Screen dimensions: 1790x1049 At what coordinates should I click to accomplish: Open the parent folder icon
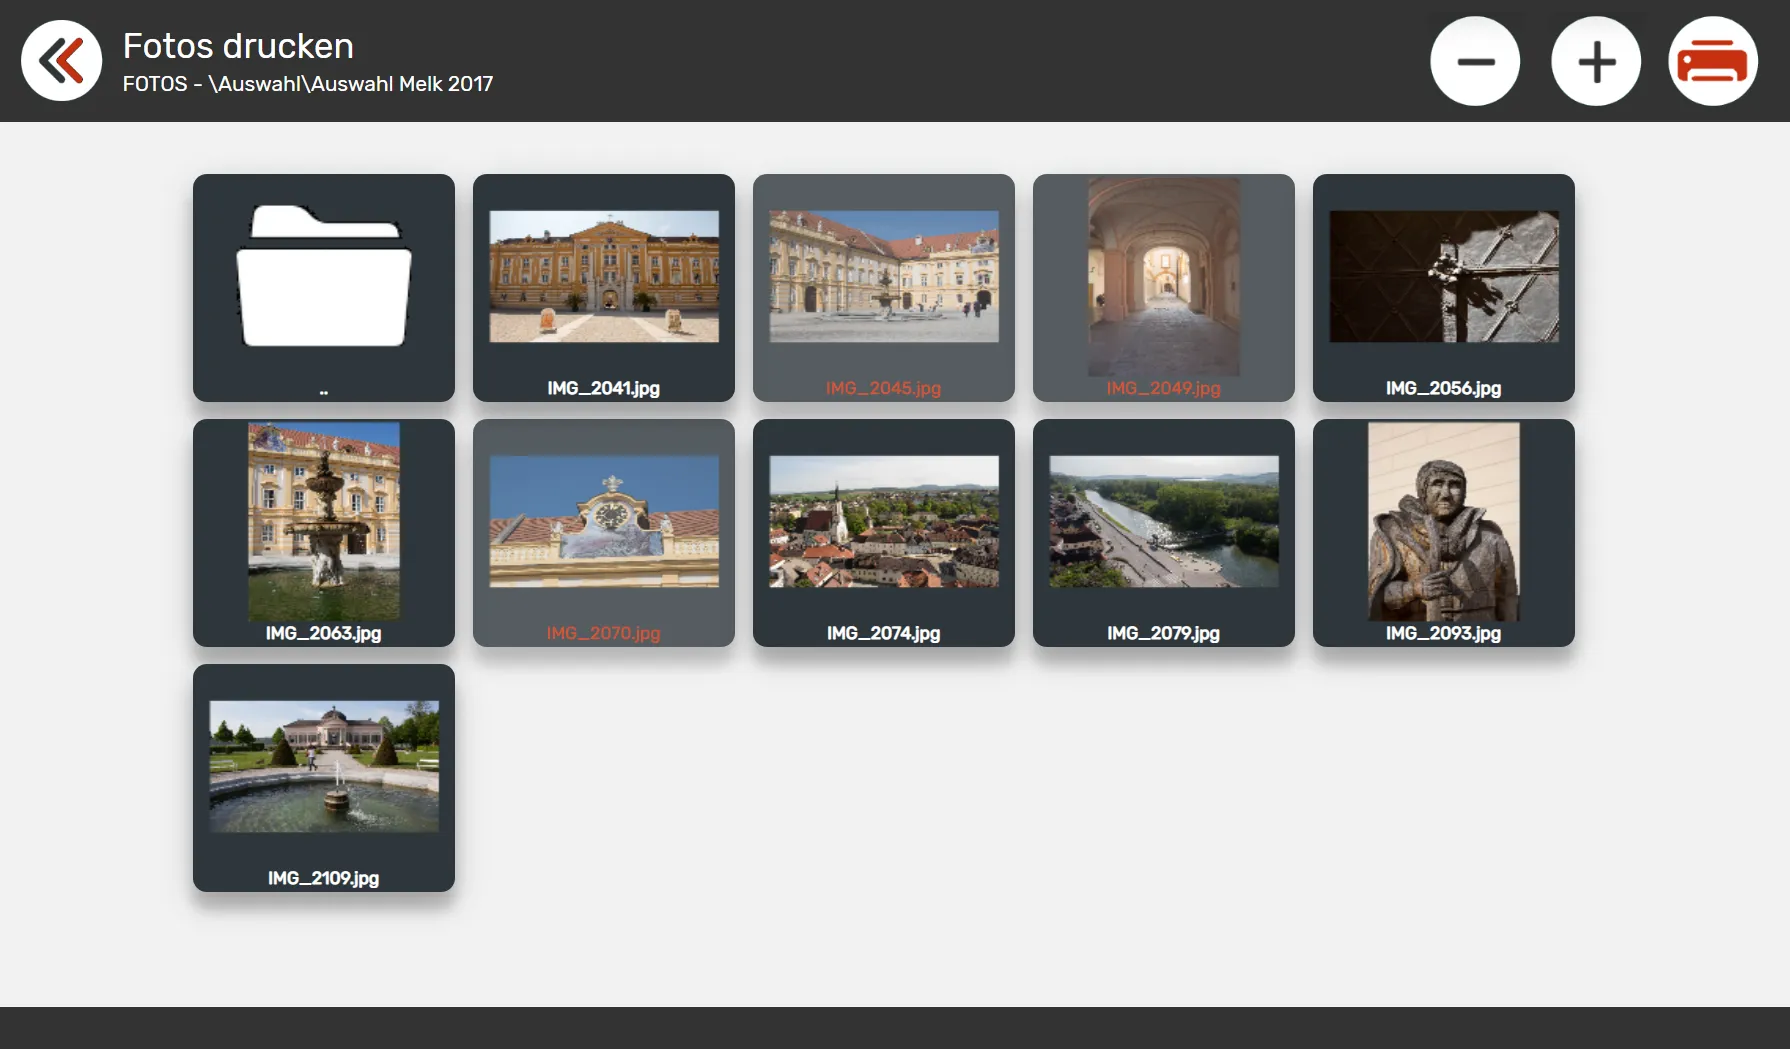pyautogui.click(x=323, y=277)
